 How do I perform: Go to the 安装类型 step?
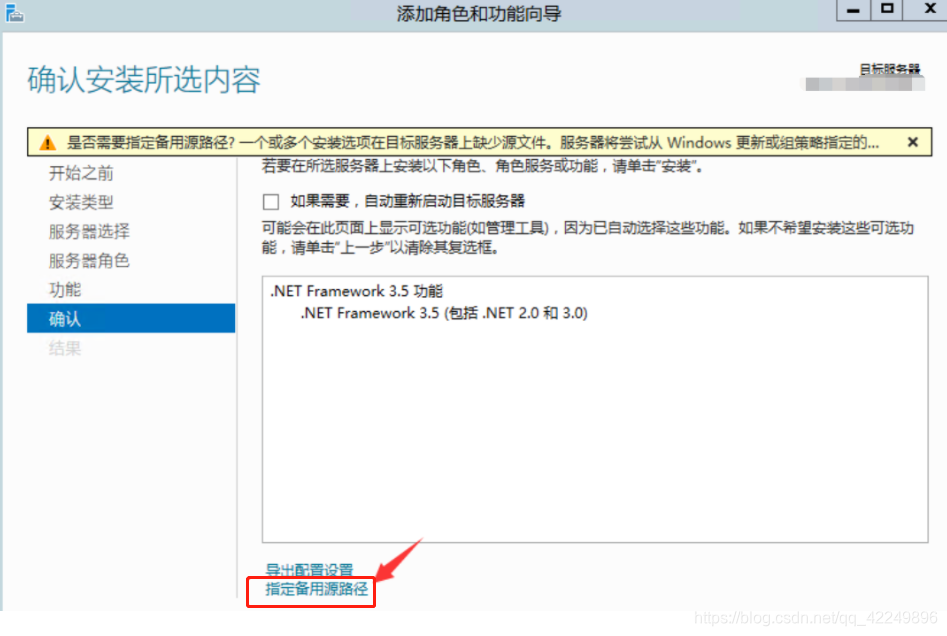(x=83, y=201)
